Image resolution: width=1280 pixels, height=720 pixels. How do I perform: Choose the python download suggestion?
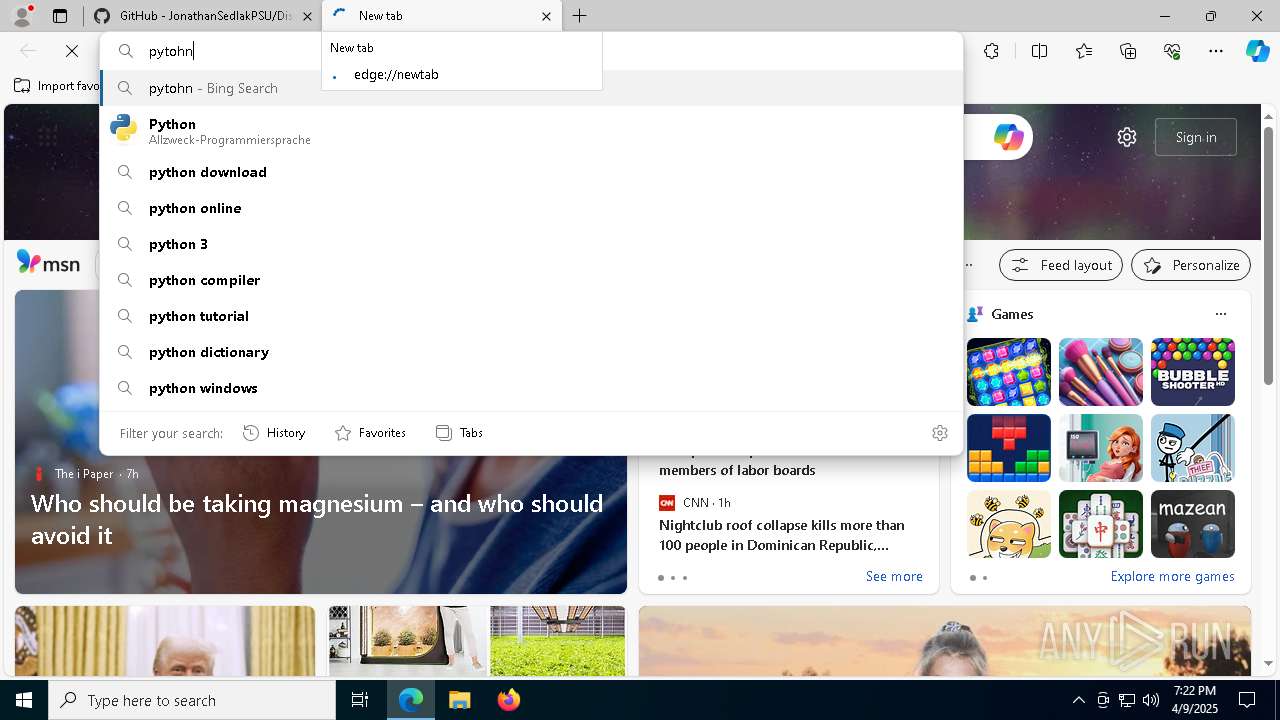(531, 172)
